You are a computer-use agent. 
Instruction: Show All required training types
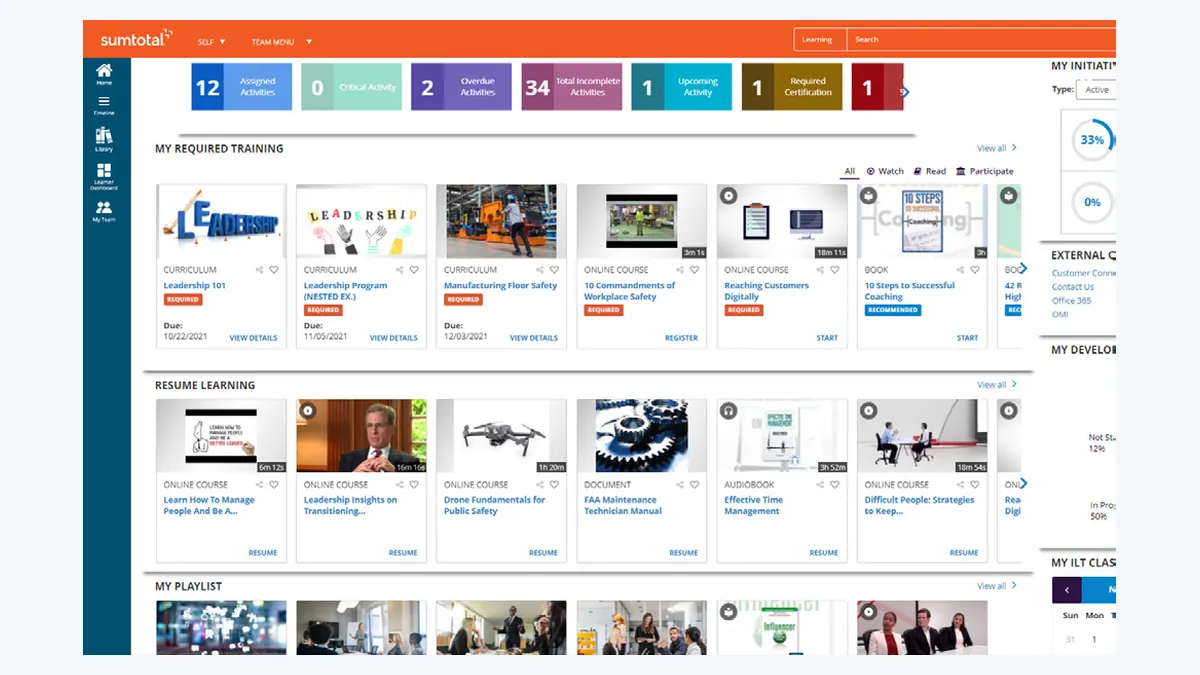point(850,171)
